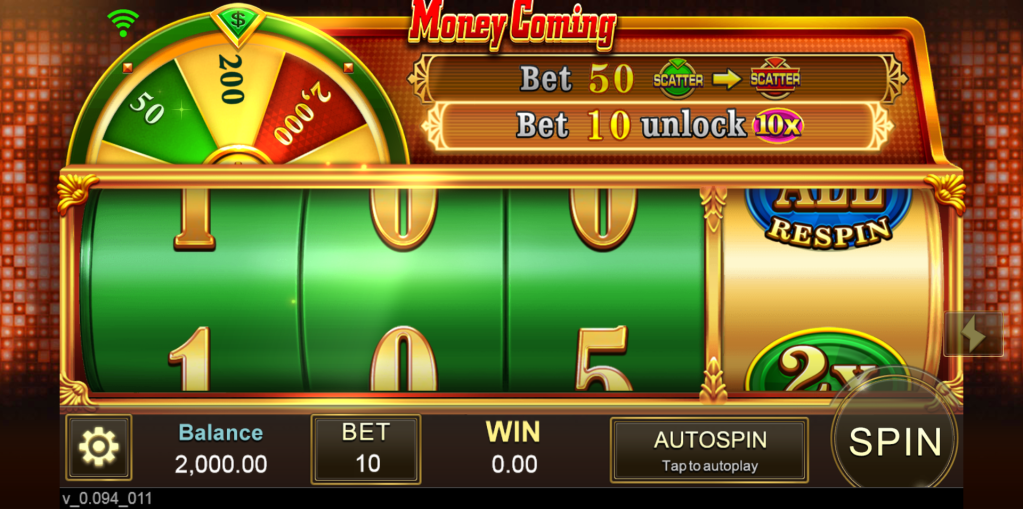Screen dimensions: 1023x509
Task: Open the settings gear icon
Action: coord(99,447)
